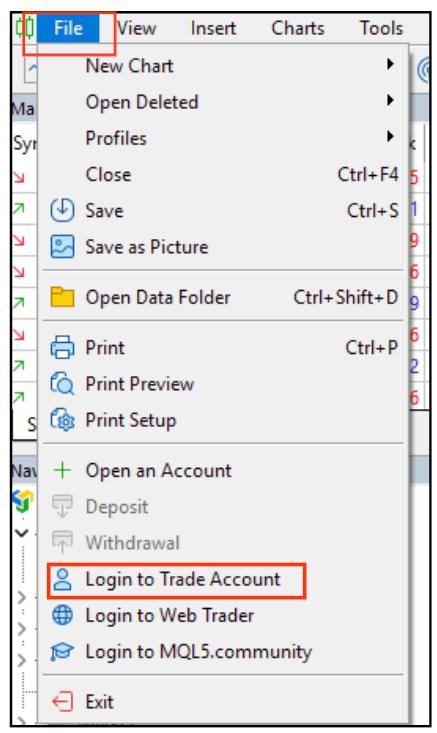Expand the Open Deleted submenu arrow
Image resolution: width=437 pixels, height=733 pixels.
point(390,100)
